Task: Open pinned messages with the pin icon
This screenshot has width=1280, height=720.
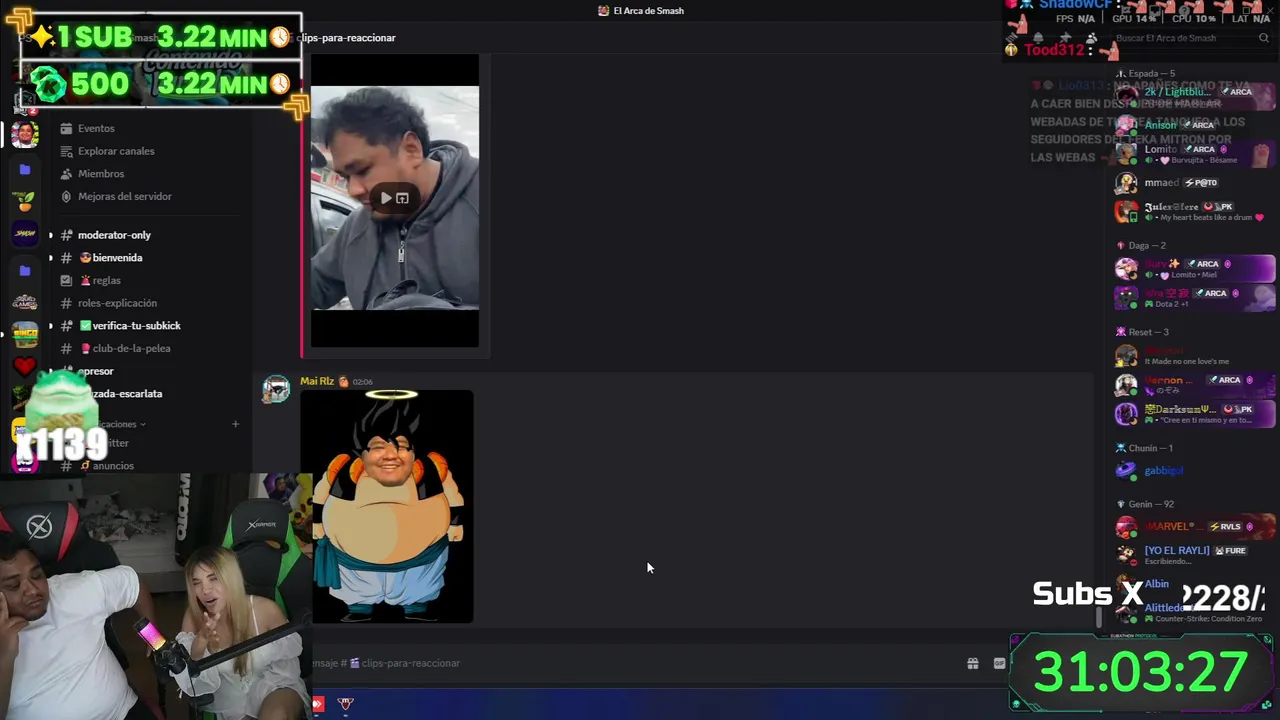Action: (x=1064, y=38)
